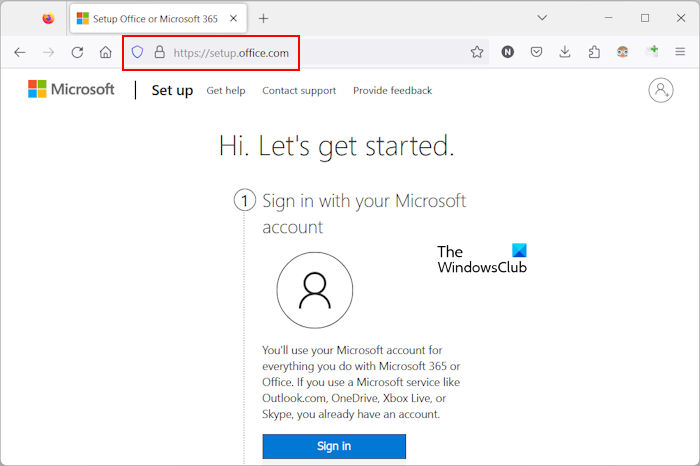This screenshot has width=700, height=466.
Task: Go back to the previous page
Action: tap(20, 53)
